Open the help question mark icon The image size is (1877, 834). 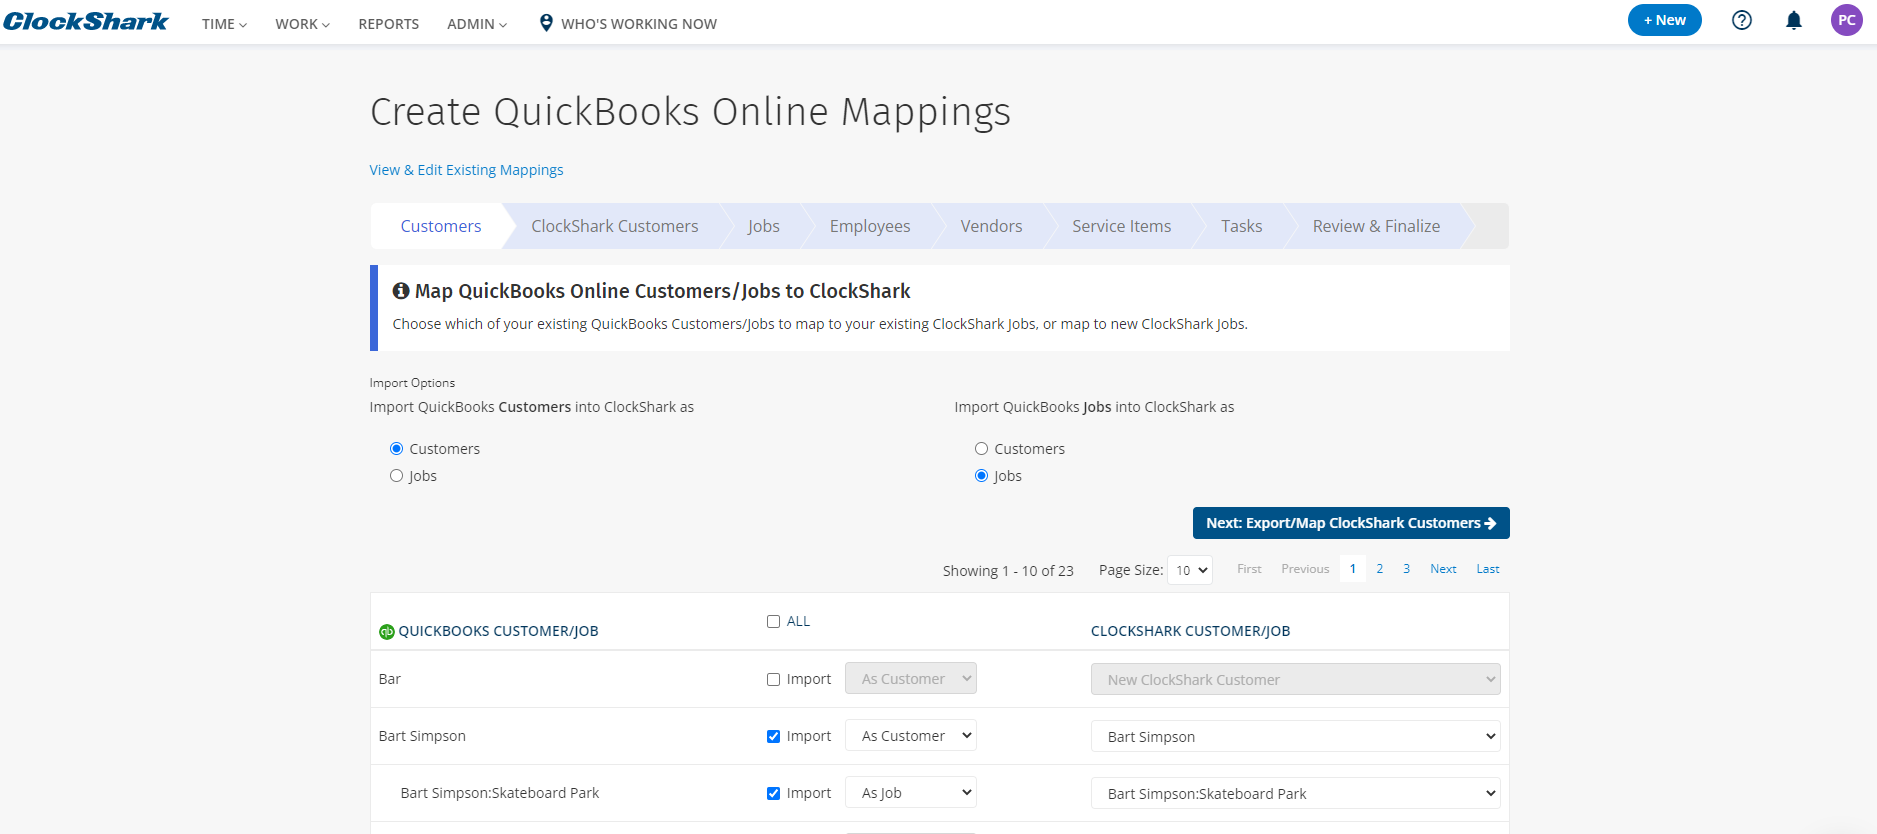click(x=1742, y=20)
